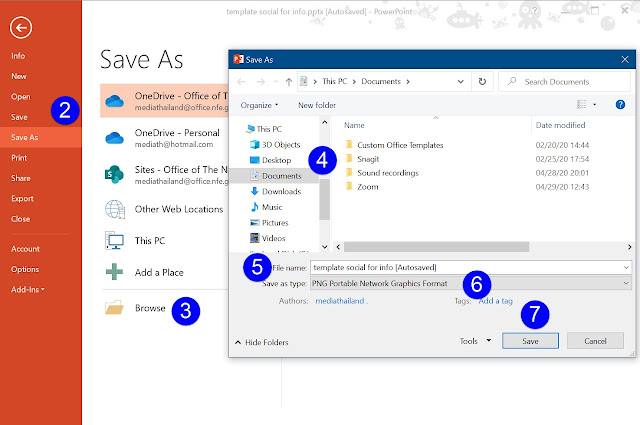Click Add a tag link

click(496, 301)
